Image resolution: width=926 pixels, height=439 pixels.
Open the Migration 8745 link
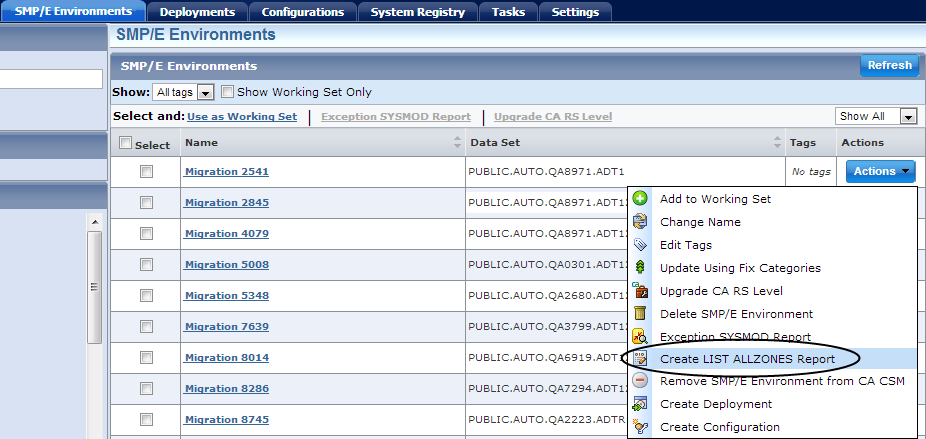[226, 420]
